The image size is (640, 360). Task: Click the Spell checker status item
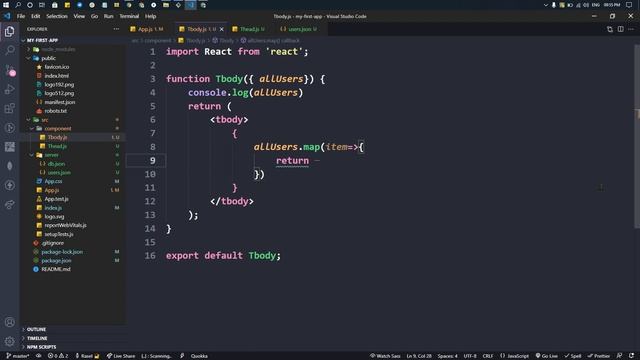[573, 356]
